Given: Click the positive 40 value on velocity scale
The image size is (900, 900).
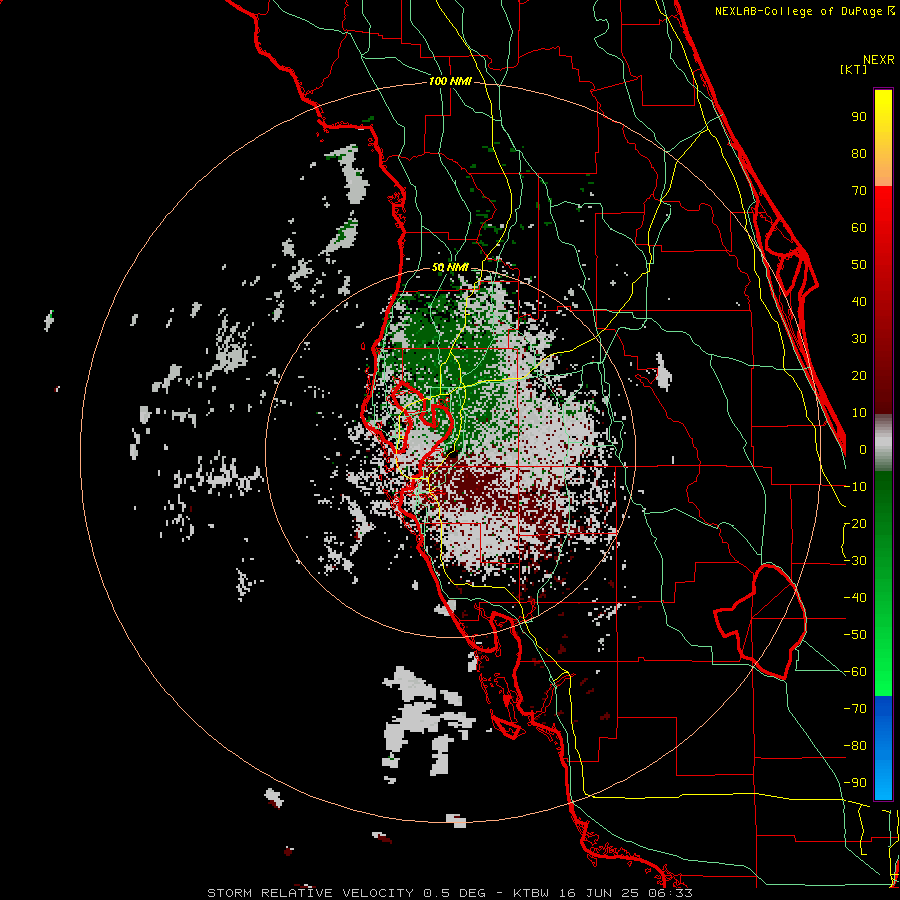Looking at the screenshot, I should point(859,301).
